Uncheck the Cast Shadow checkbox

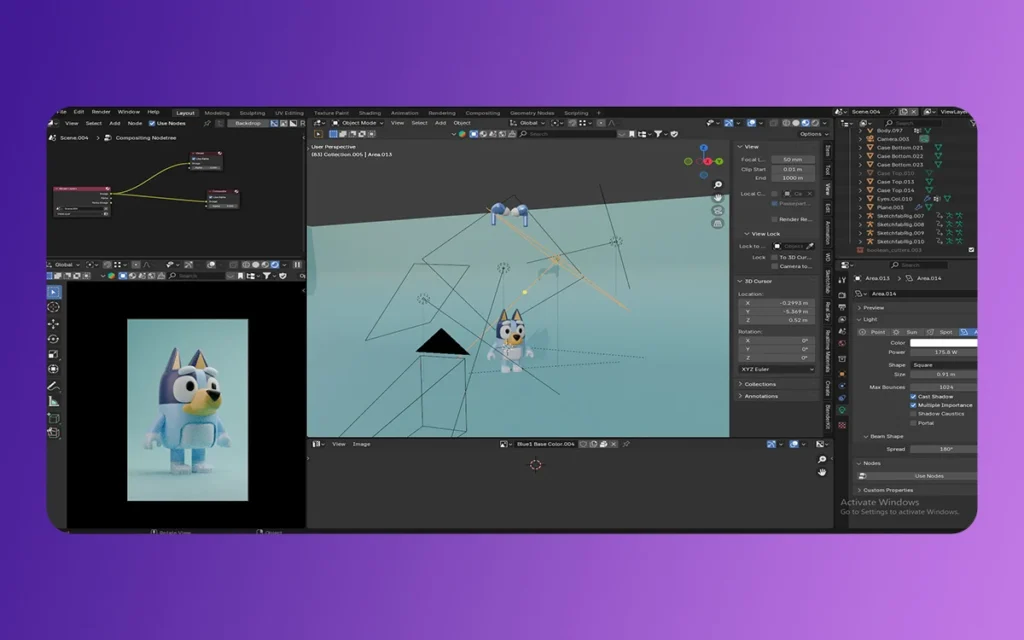(913, 396)
